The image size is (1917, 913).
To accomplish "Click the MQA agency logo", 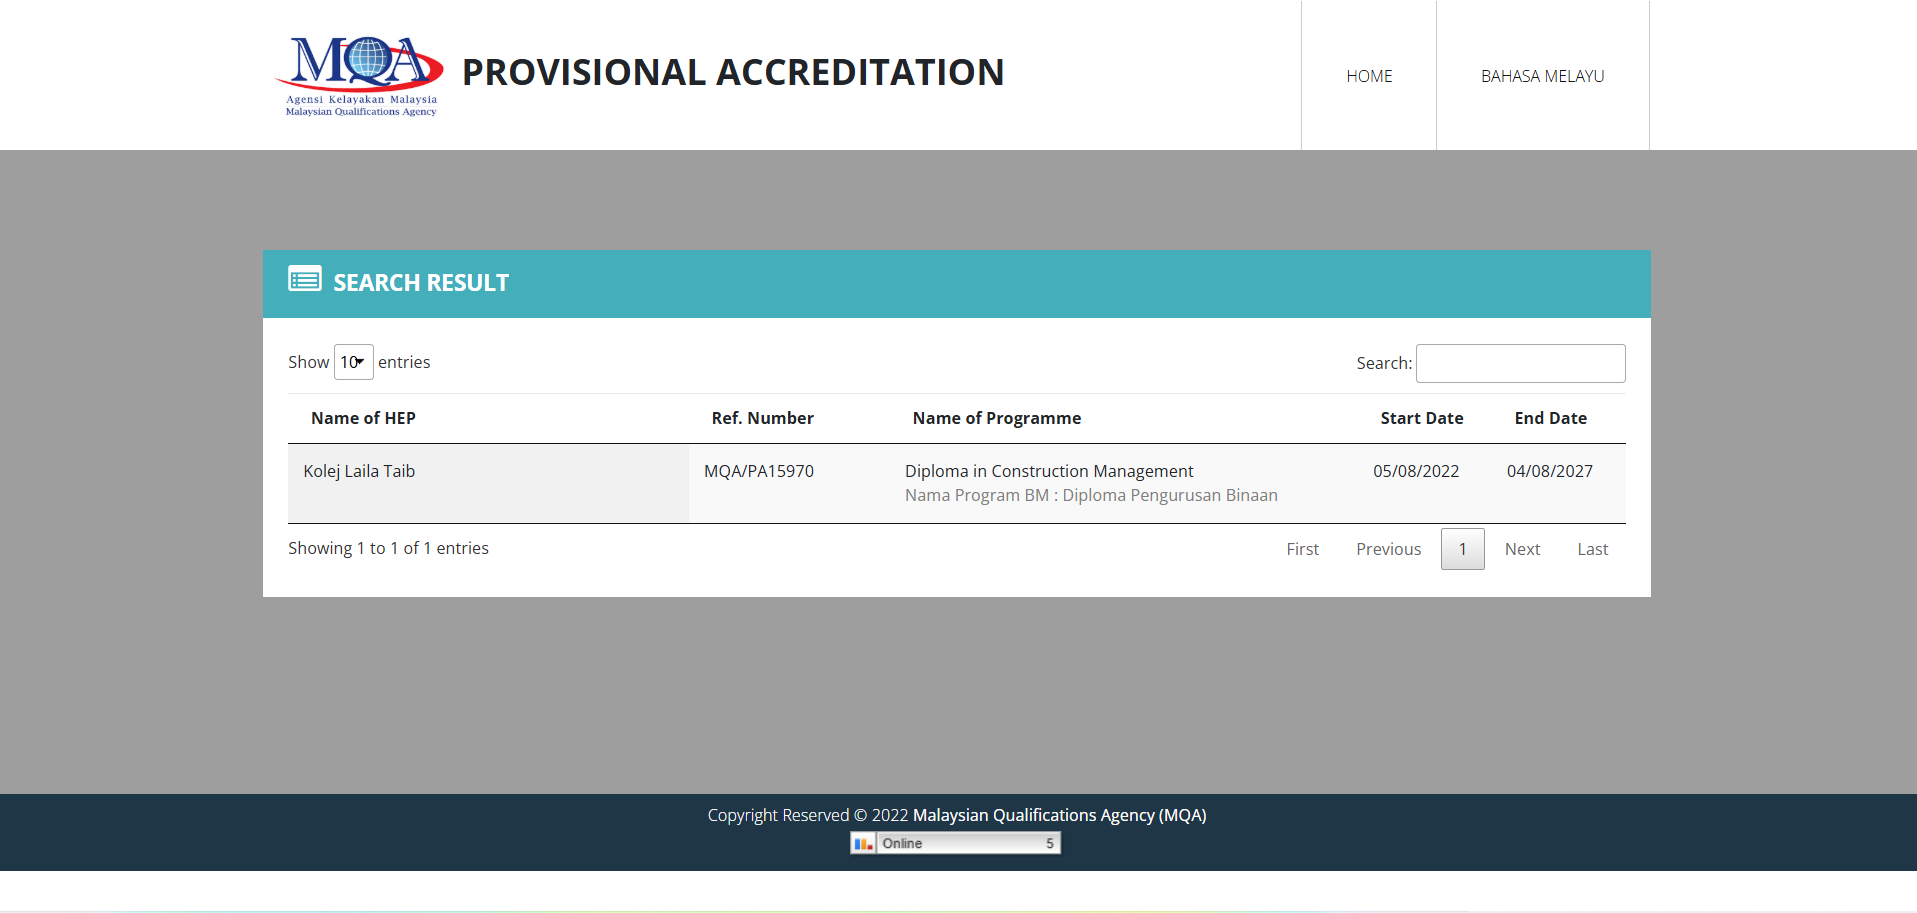I will (x=358, y=75).
